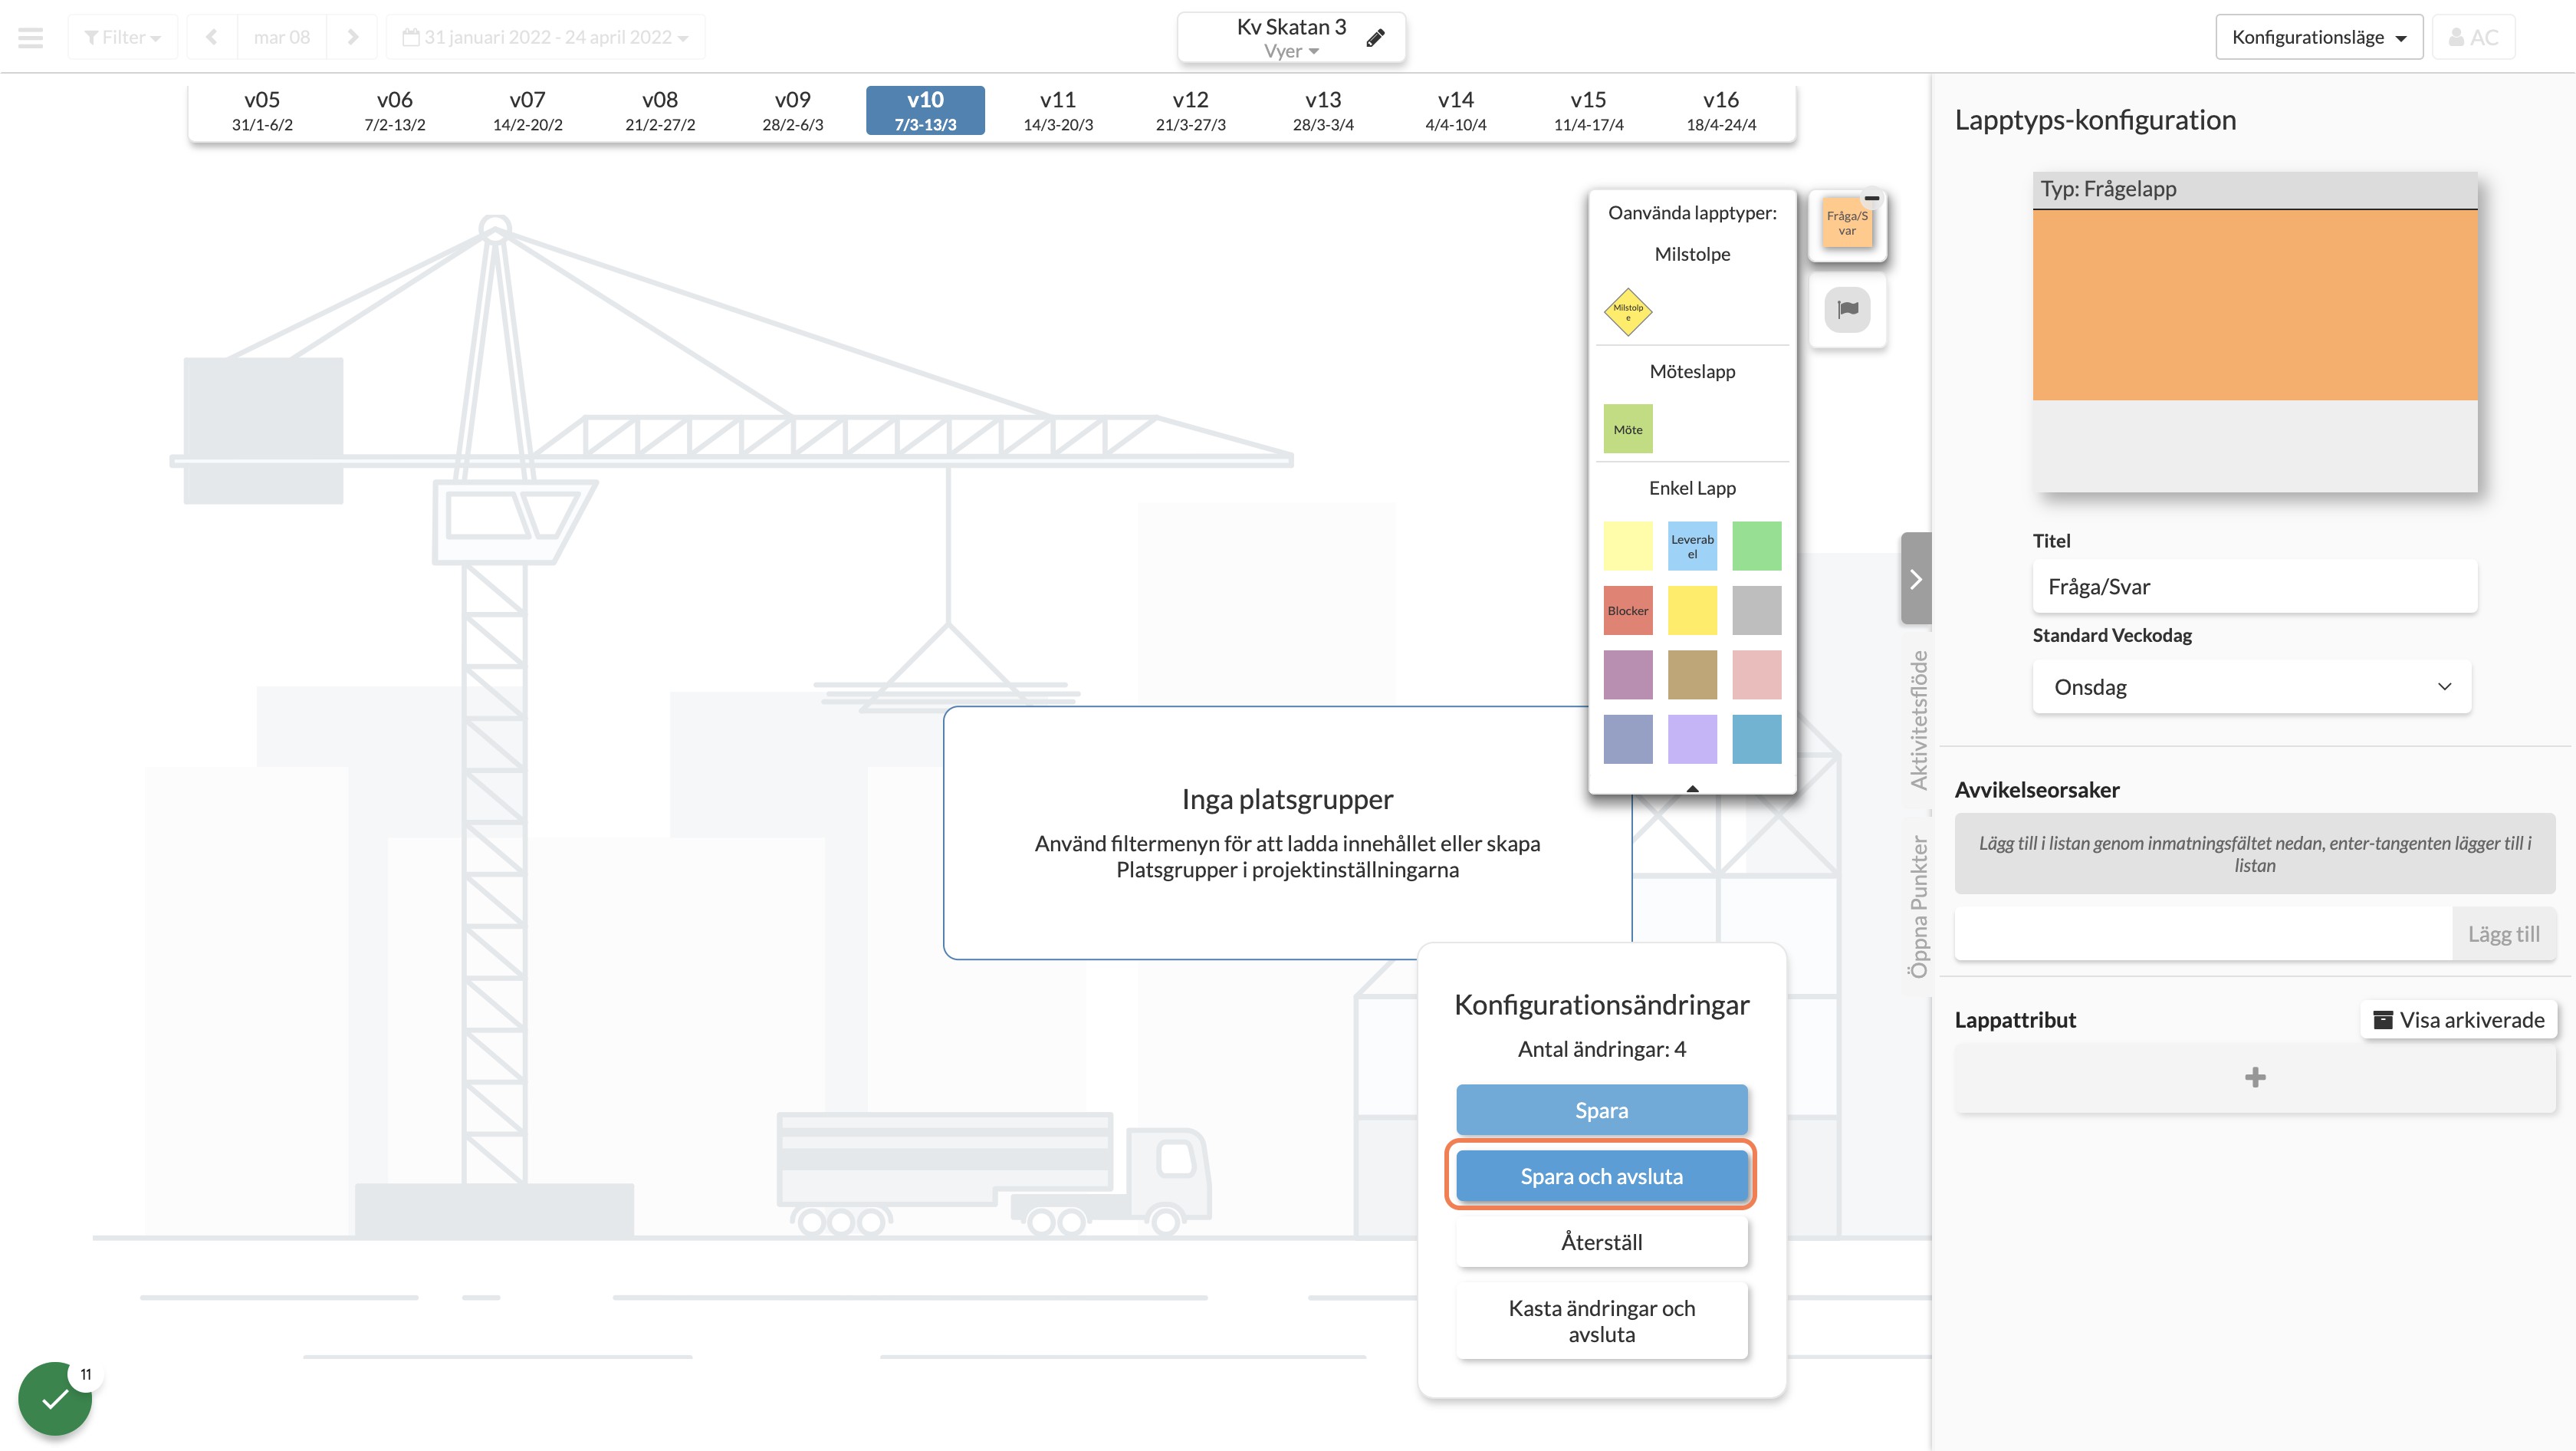Viewport: 2576px width, 1451px height.
Task: Add a Lappattribut with the plus button
Action: (2255, 1077)
